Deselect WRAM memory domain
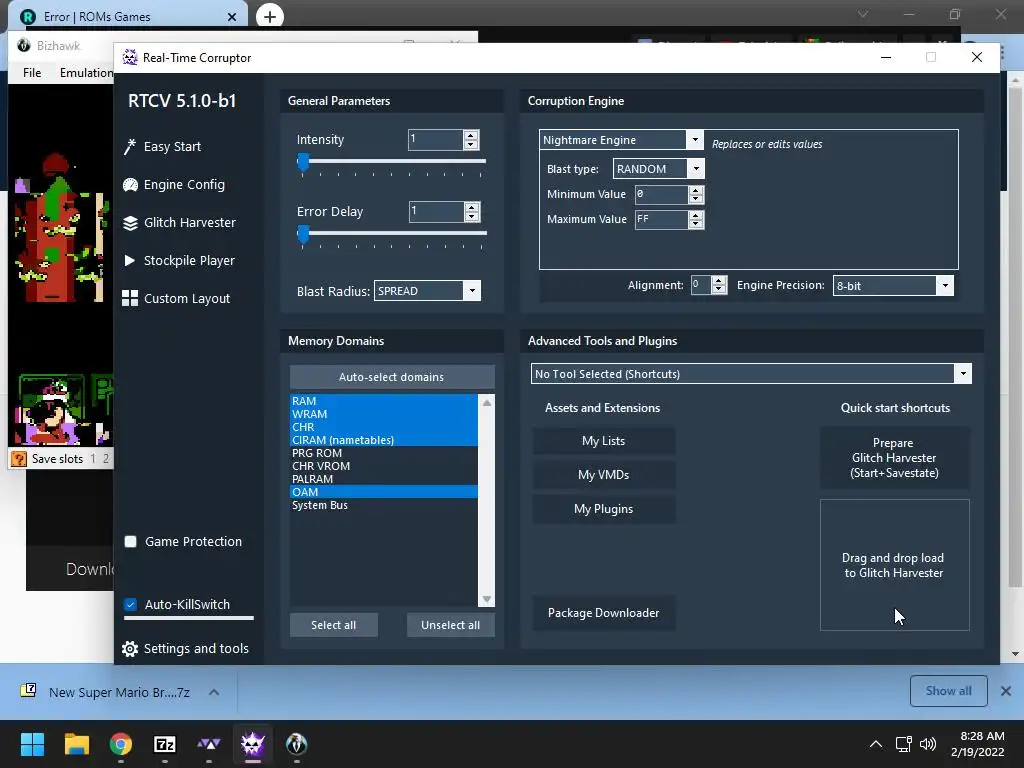The height and width of the screenshot is (768, 1024). 383,414
